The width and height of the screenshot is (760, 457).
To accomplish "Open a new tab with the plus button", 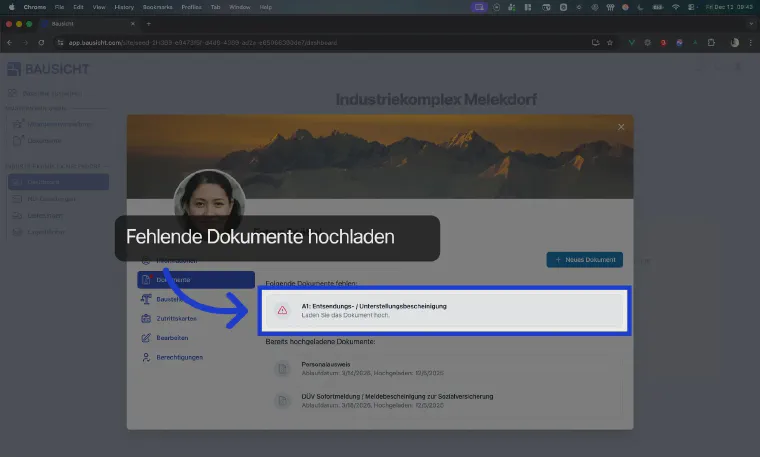I will [x=149, y=24].
